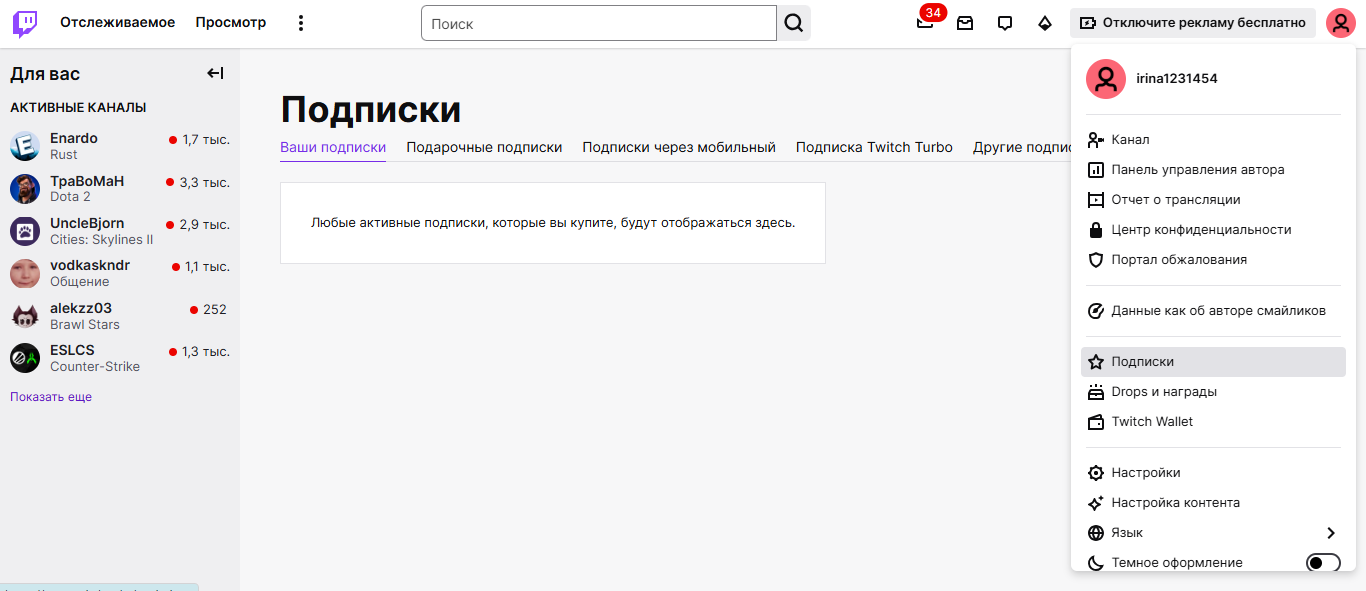
Task: Click the vodkaskndr channel avatar
Action: [x=25, y=273]
